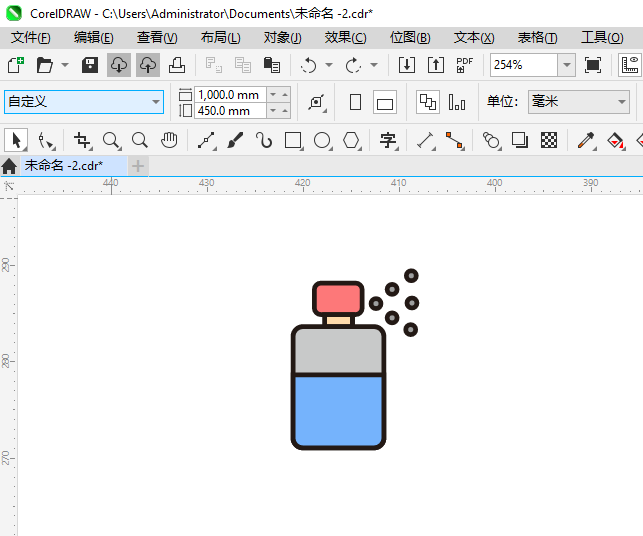Select the Text tool
The width and height of the screenshot is (643, 536).
[x=388, y=140]
